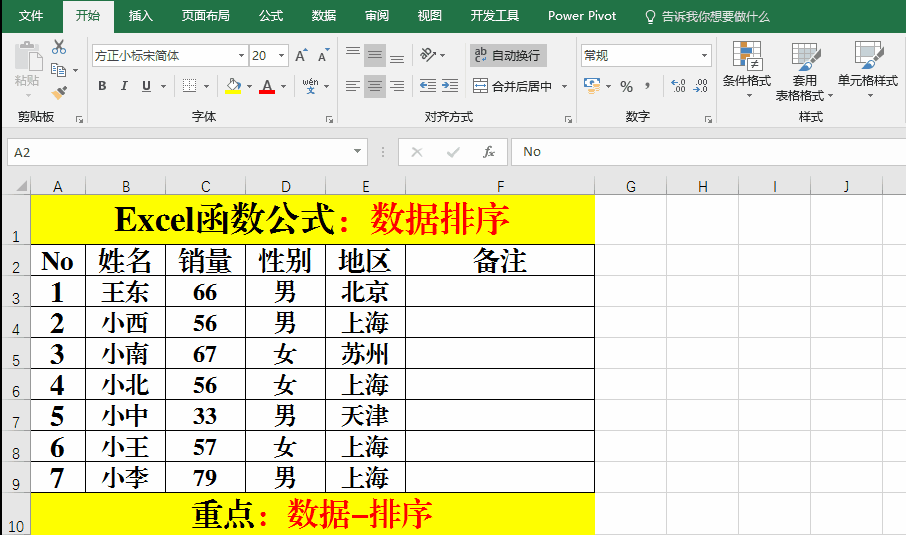Select cell containing 苏州
906x535 pixels.
point(365,354)
